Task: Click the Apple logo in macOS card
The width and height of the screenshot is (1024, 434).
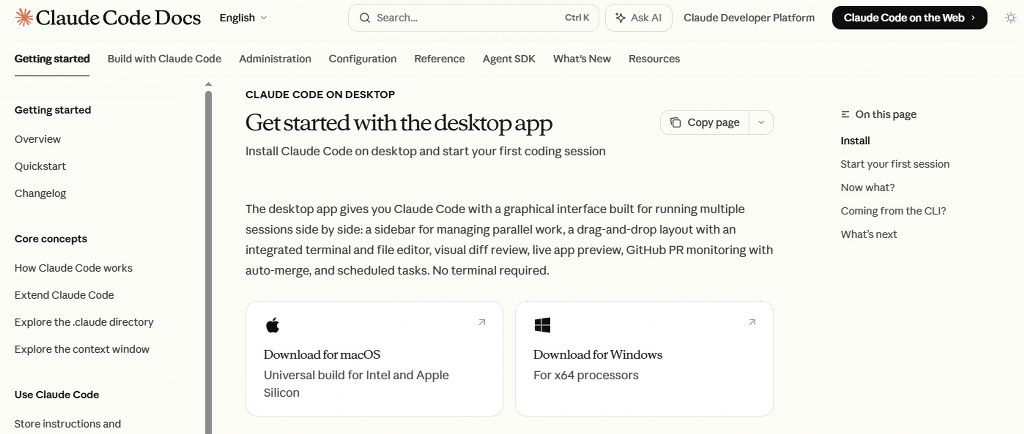Action: pyautogui.click(x=272, y=325)
